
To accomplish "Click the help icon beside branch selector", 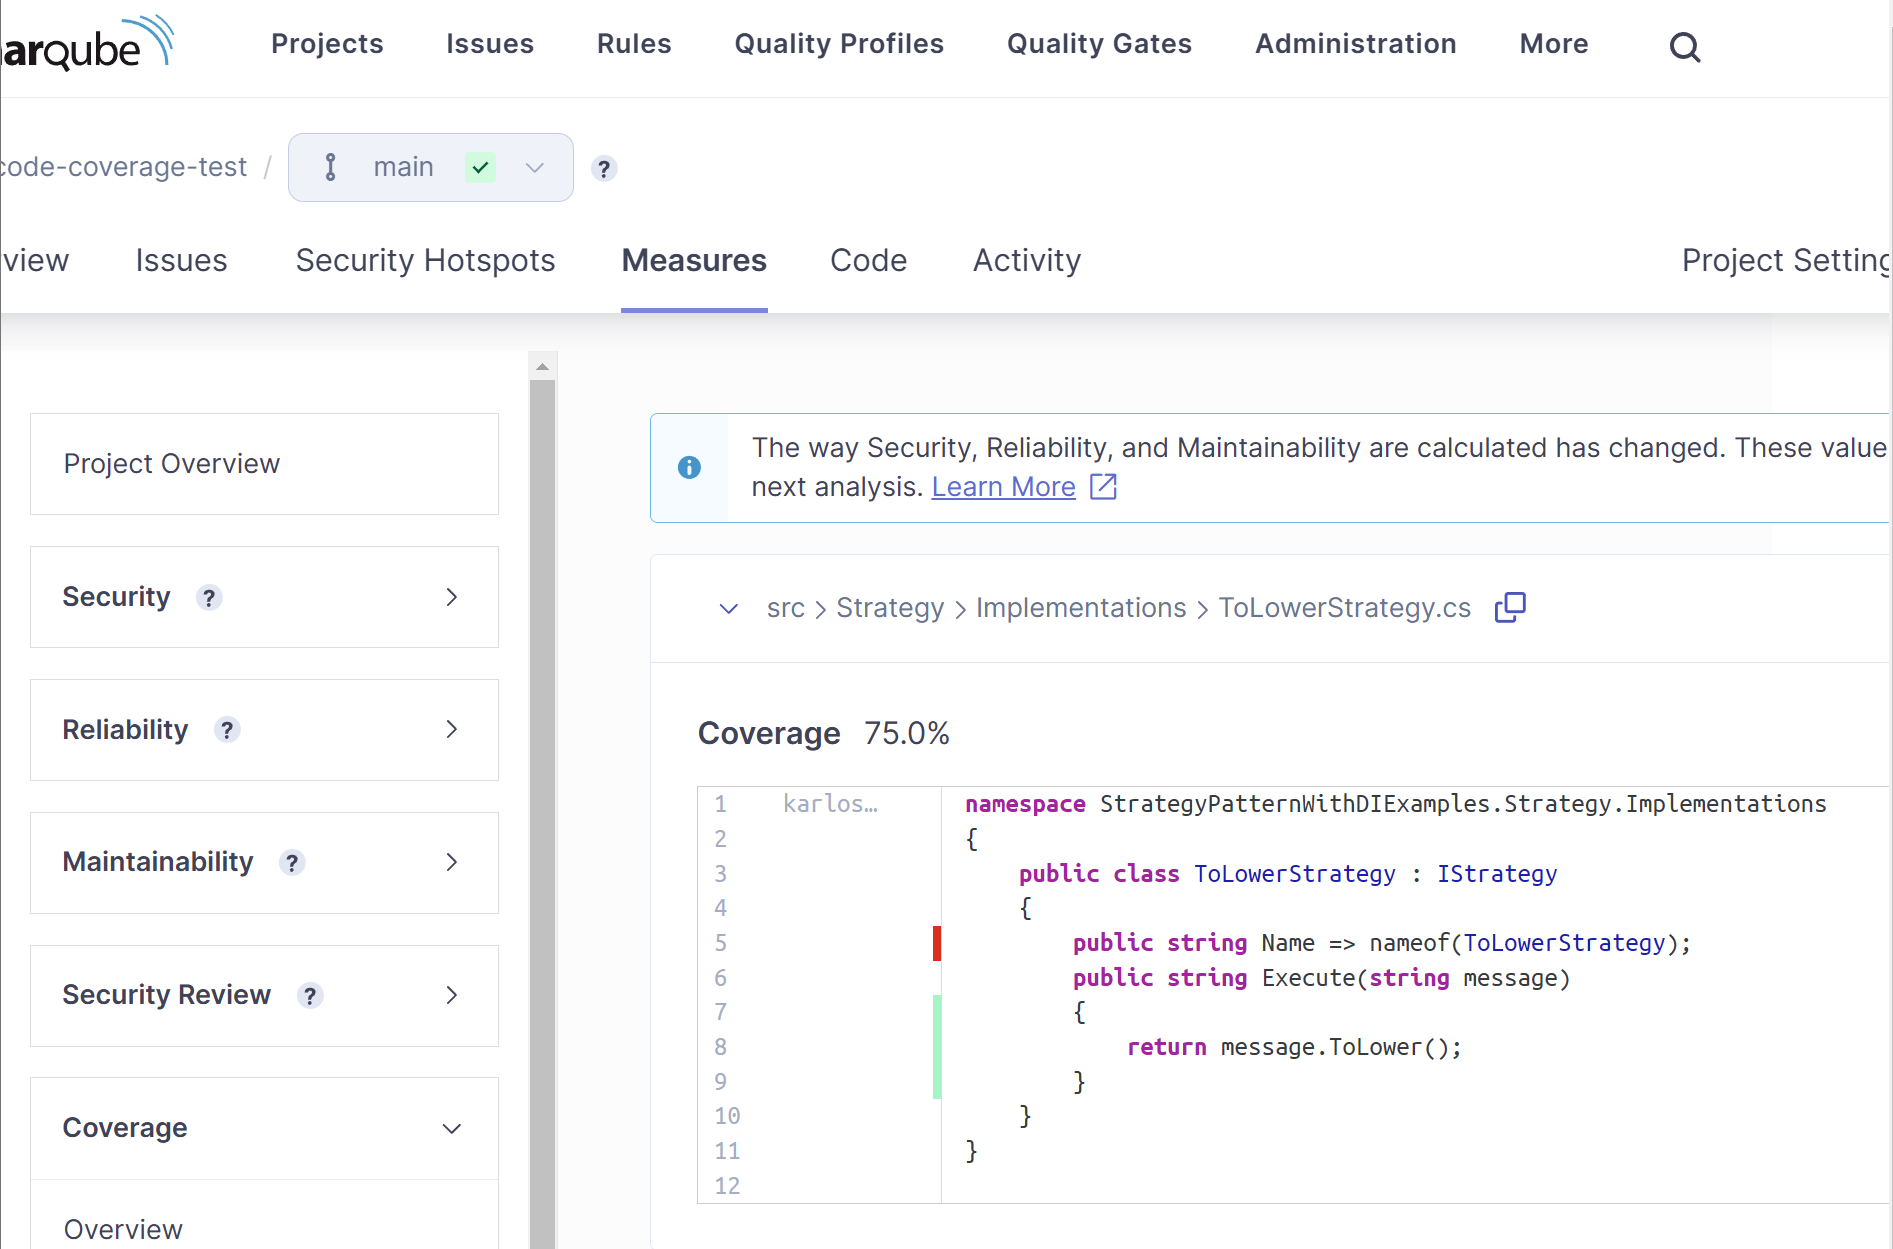I will pos(603,168).
